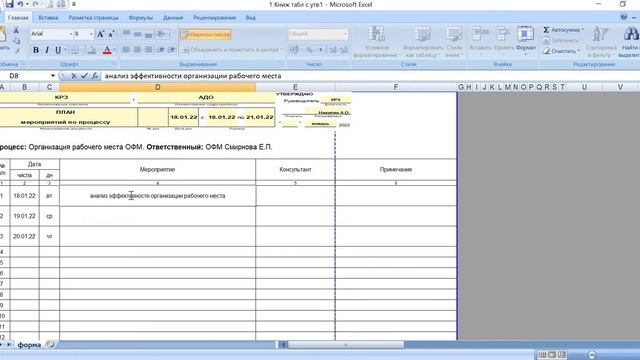Screen dimensions: 640x360
Task: Open Conditional Formatting menu
Action: (x=376, y=42)
